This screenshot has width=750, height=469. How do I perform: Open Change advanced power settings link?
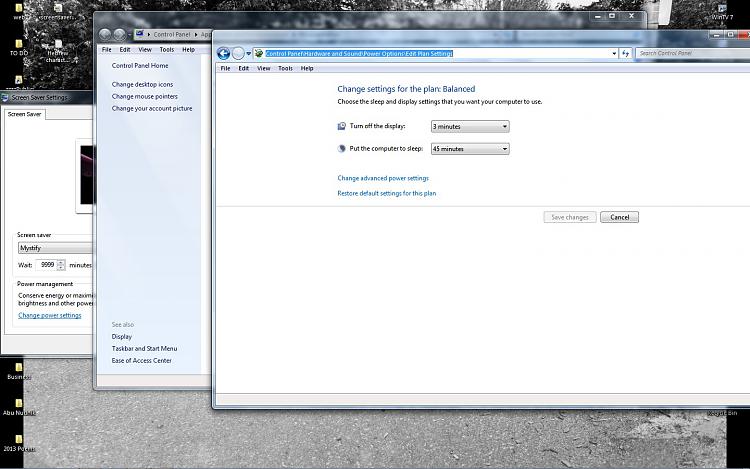click(x=383, y=178)
